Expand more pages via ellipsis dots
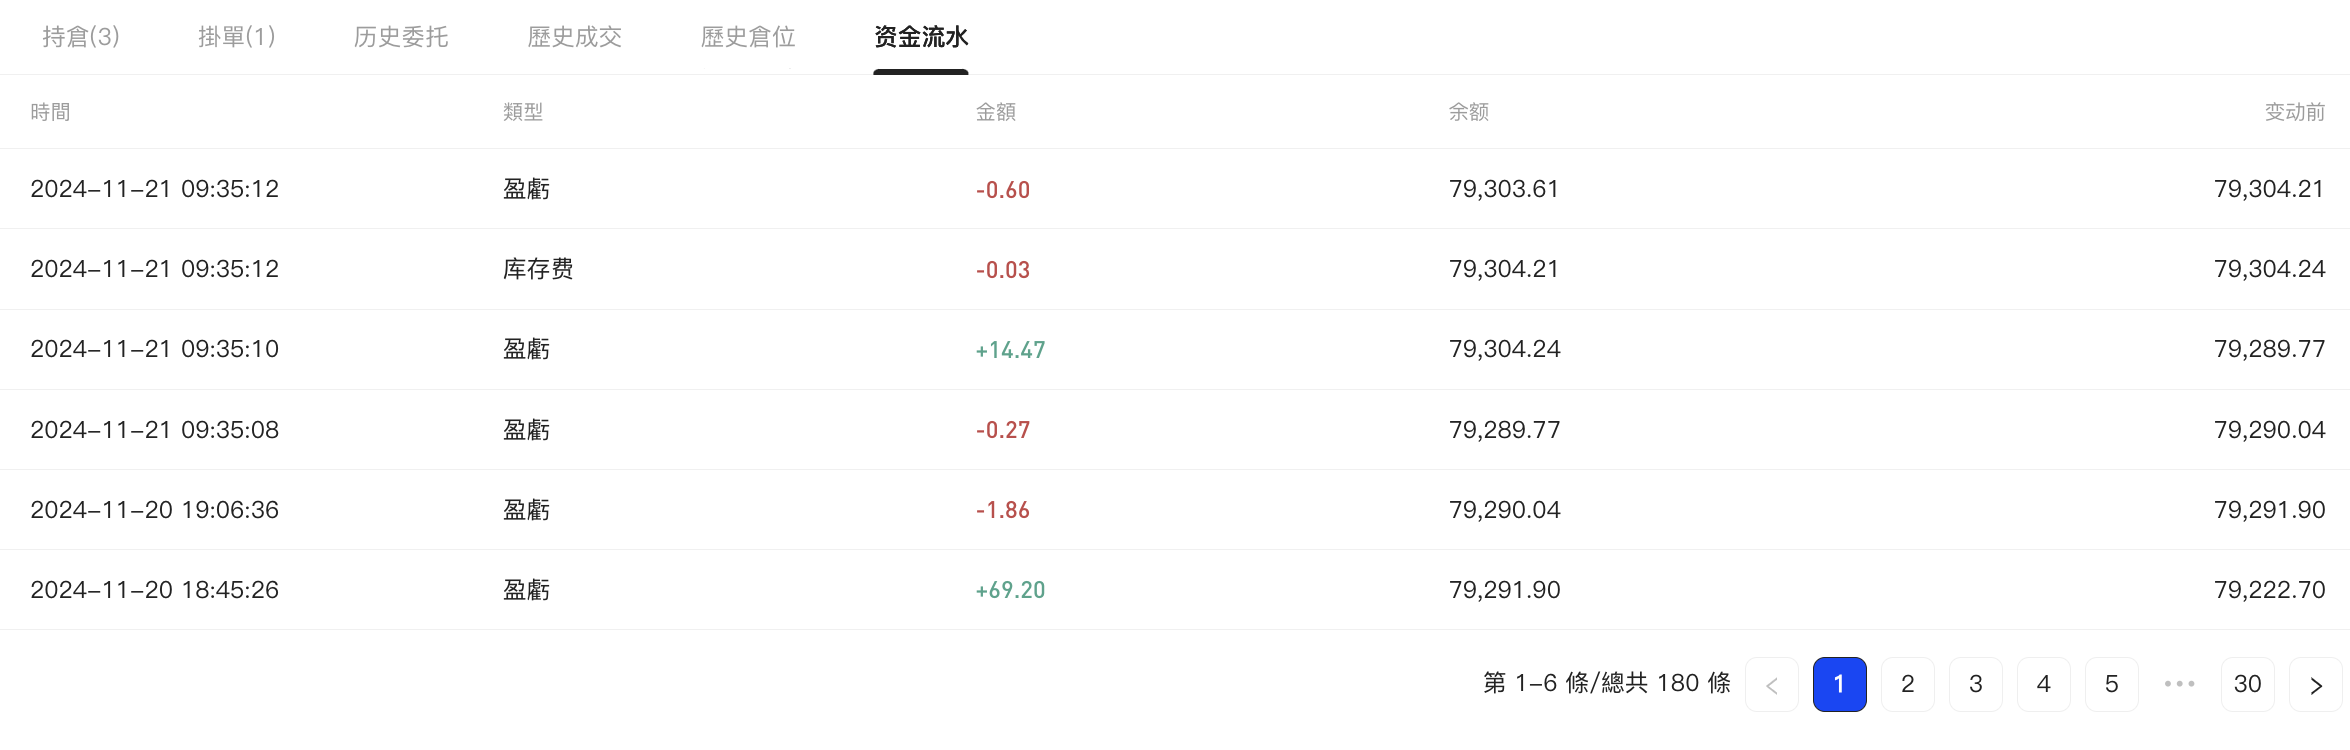2350x750 pixels. 2179,685
